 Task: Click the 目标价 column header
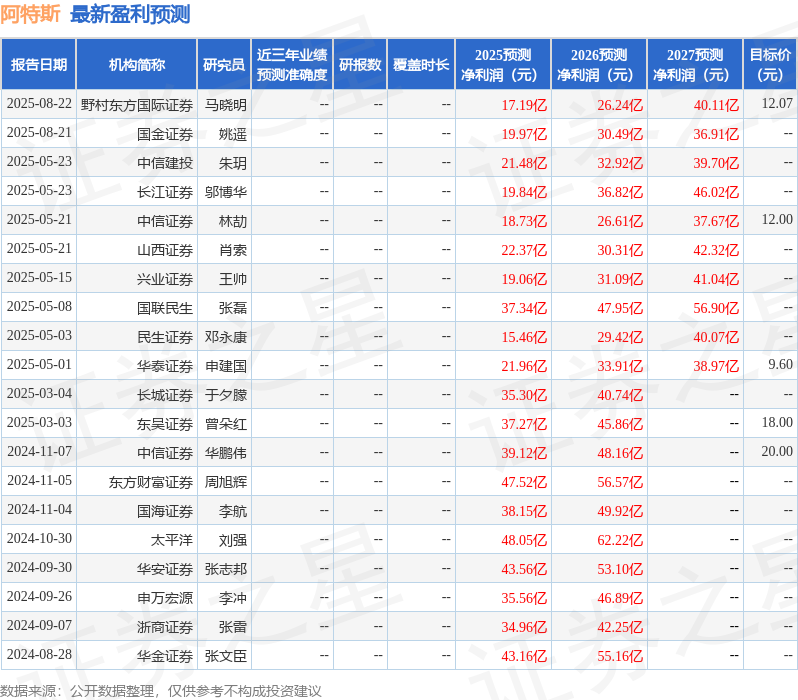(x=771, y=65)
